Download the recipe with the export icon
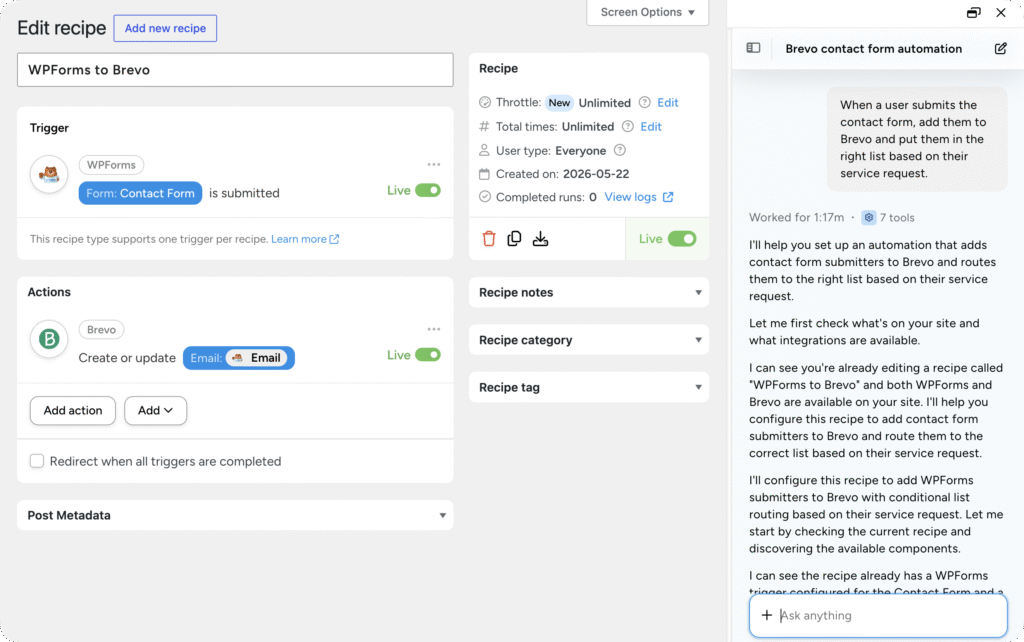Viewport: 1024px width, 642px height. [x=540, y=238]
